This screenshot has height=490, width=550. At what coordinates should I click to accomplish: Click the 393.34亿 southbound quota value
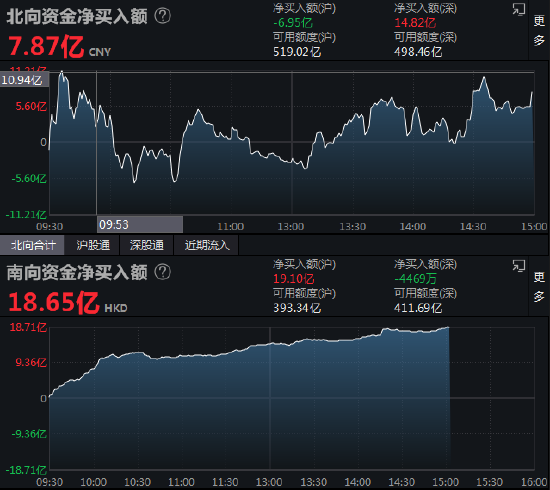click(x=297, y=308)
